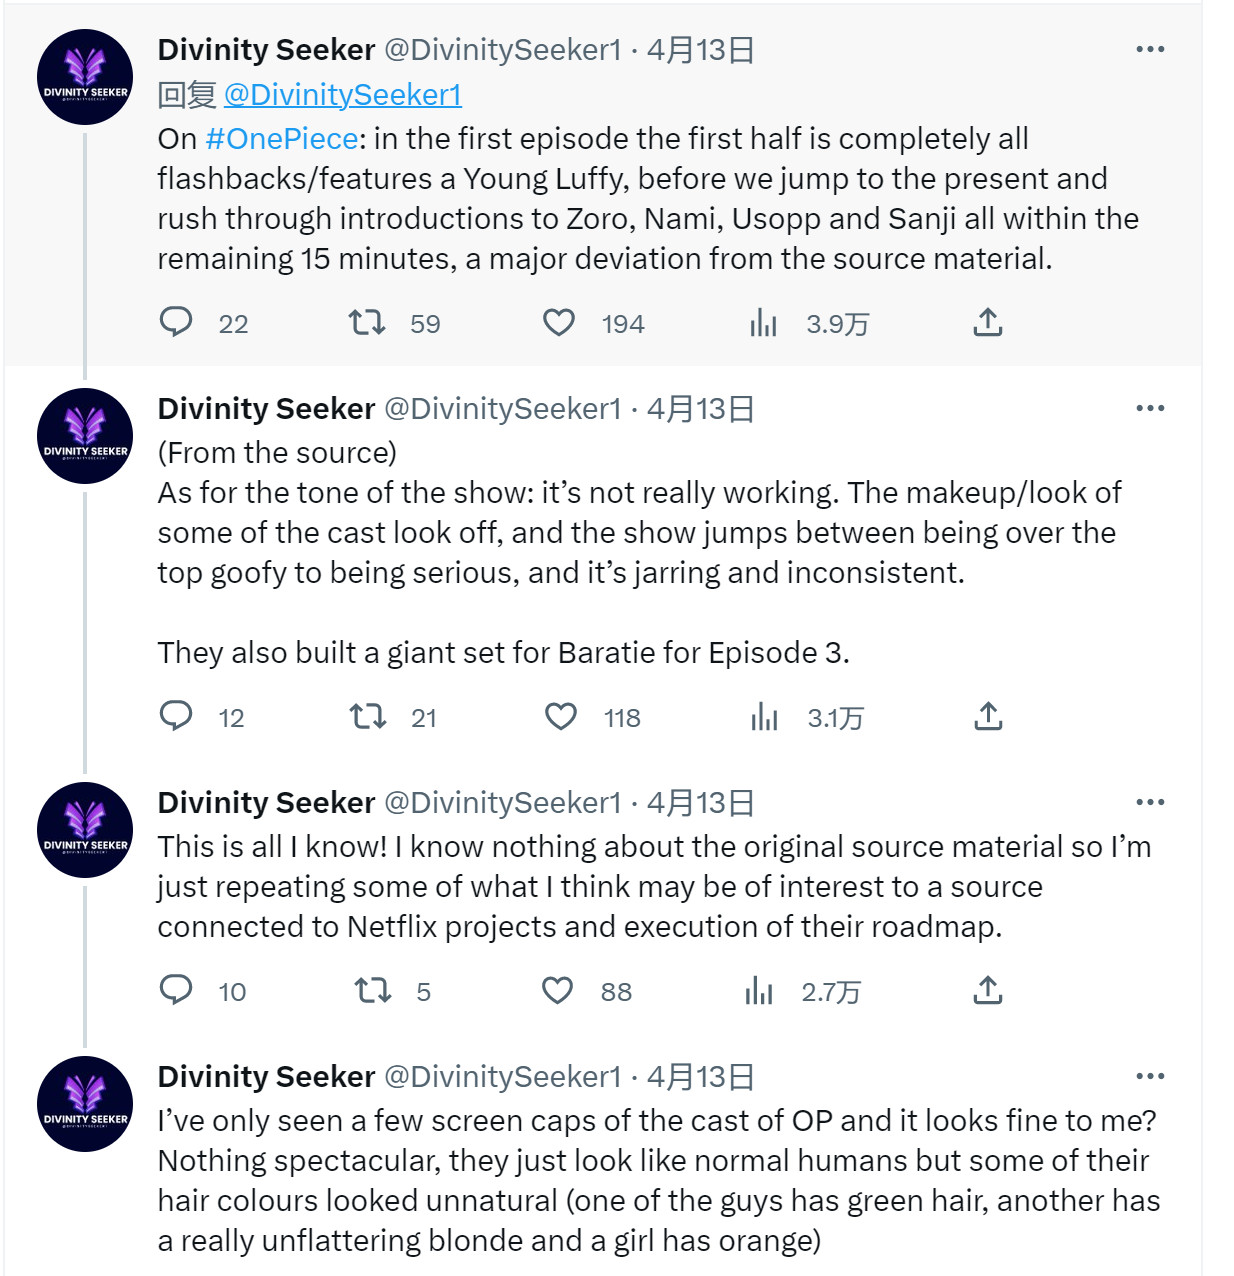Open more options on the first tweet
The height and width of the screenshot is (1276, 1234).
(1150, 49)
